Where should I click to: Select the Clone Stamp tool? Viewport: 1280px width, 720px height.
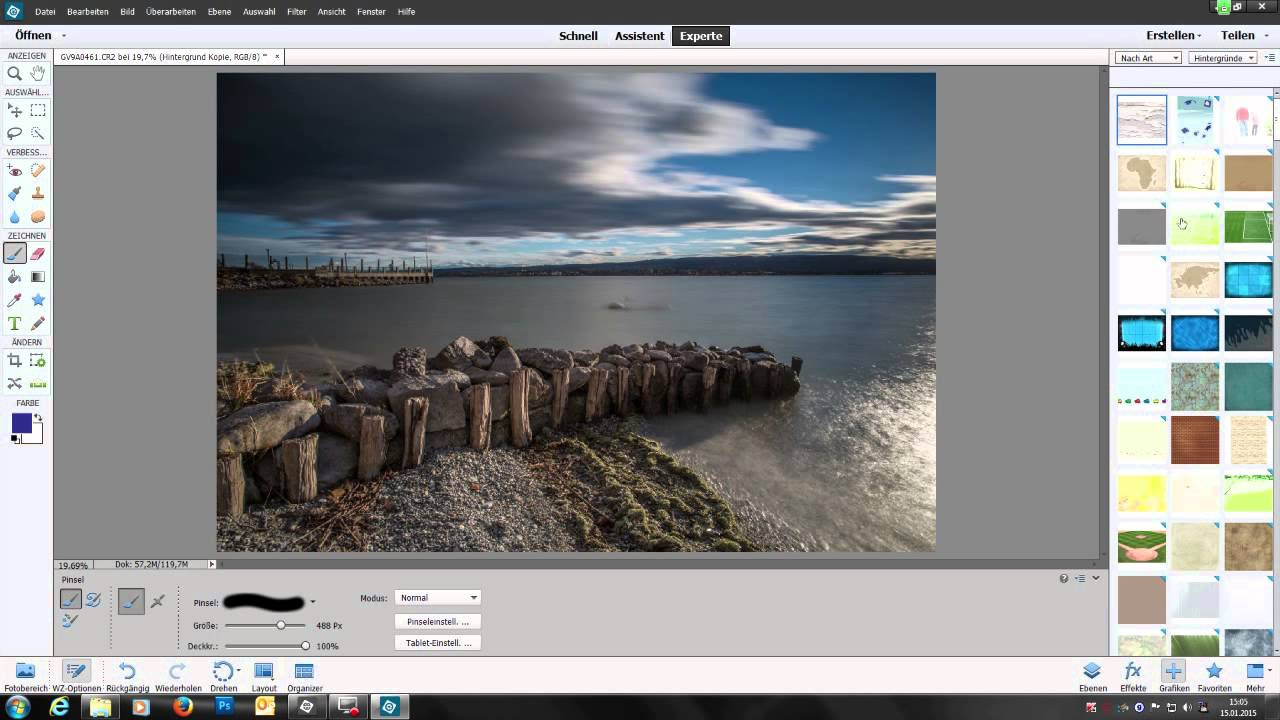pyautogui.click(x=38, y=194)
